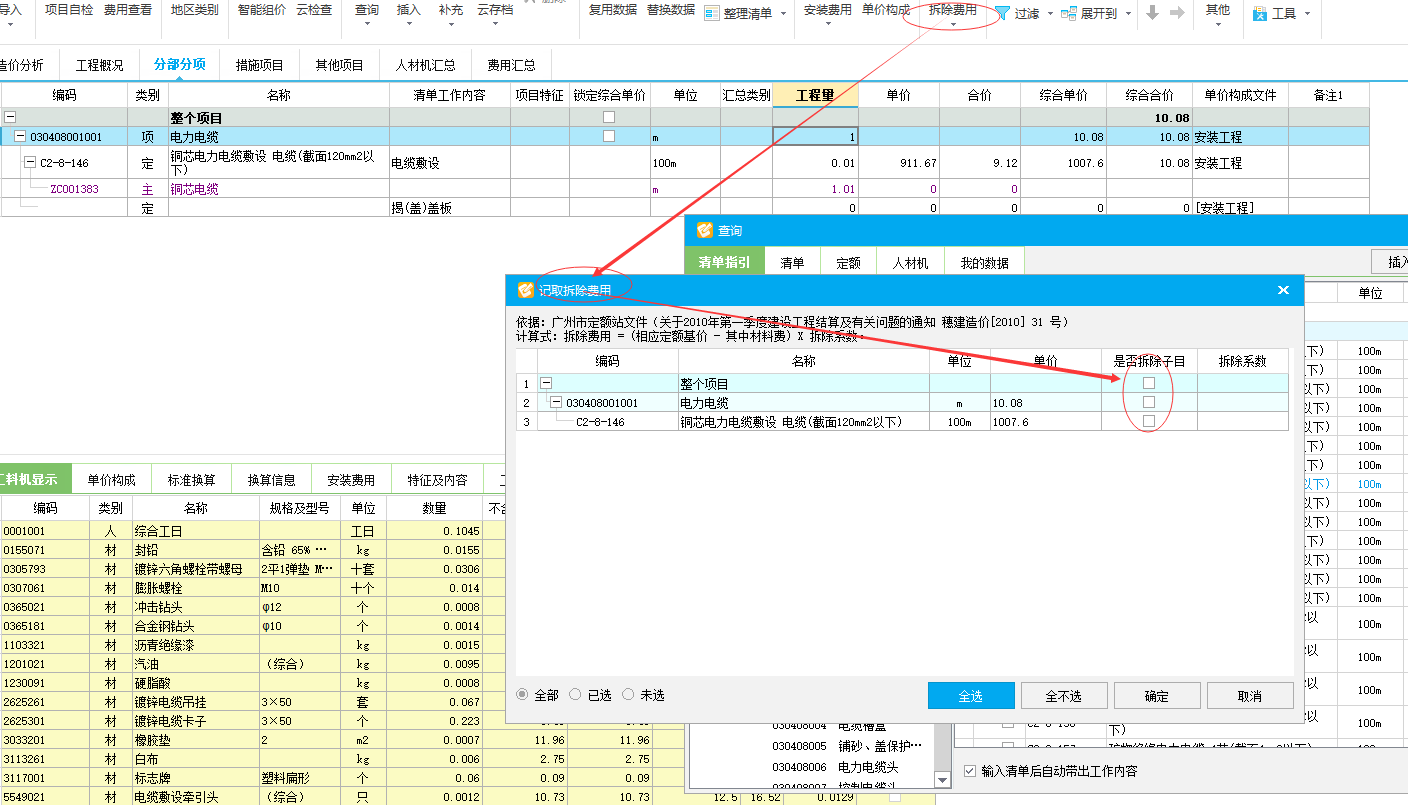Screen dimensions: 1408x805
Task: Click the 过滤 funnel filter icon
Action: (1002, 14)
